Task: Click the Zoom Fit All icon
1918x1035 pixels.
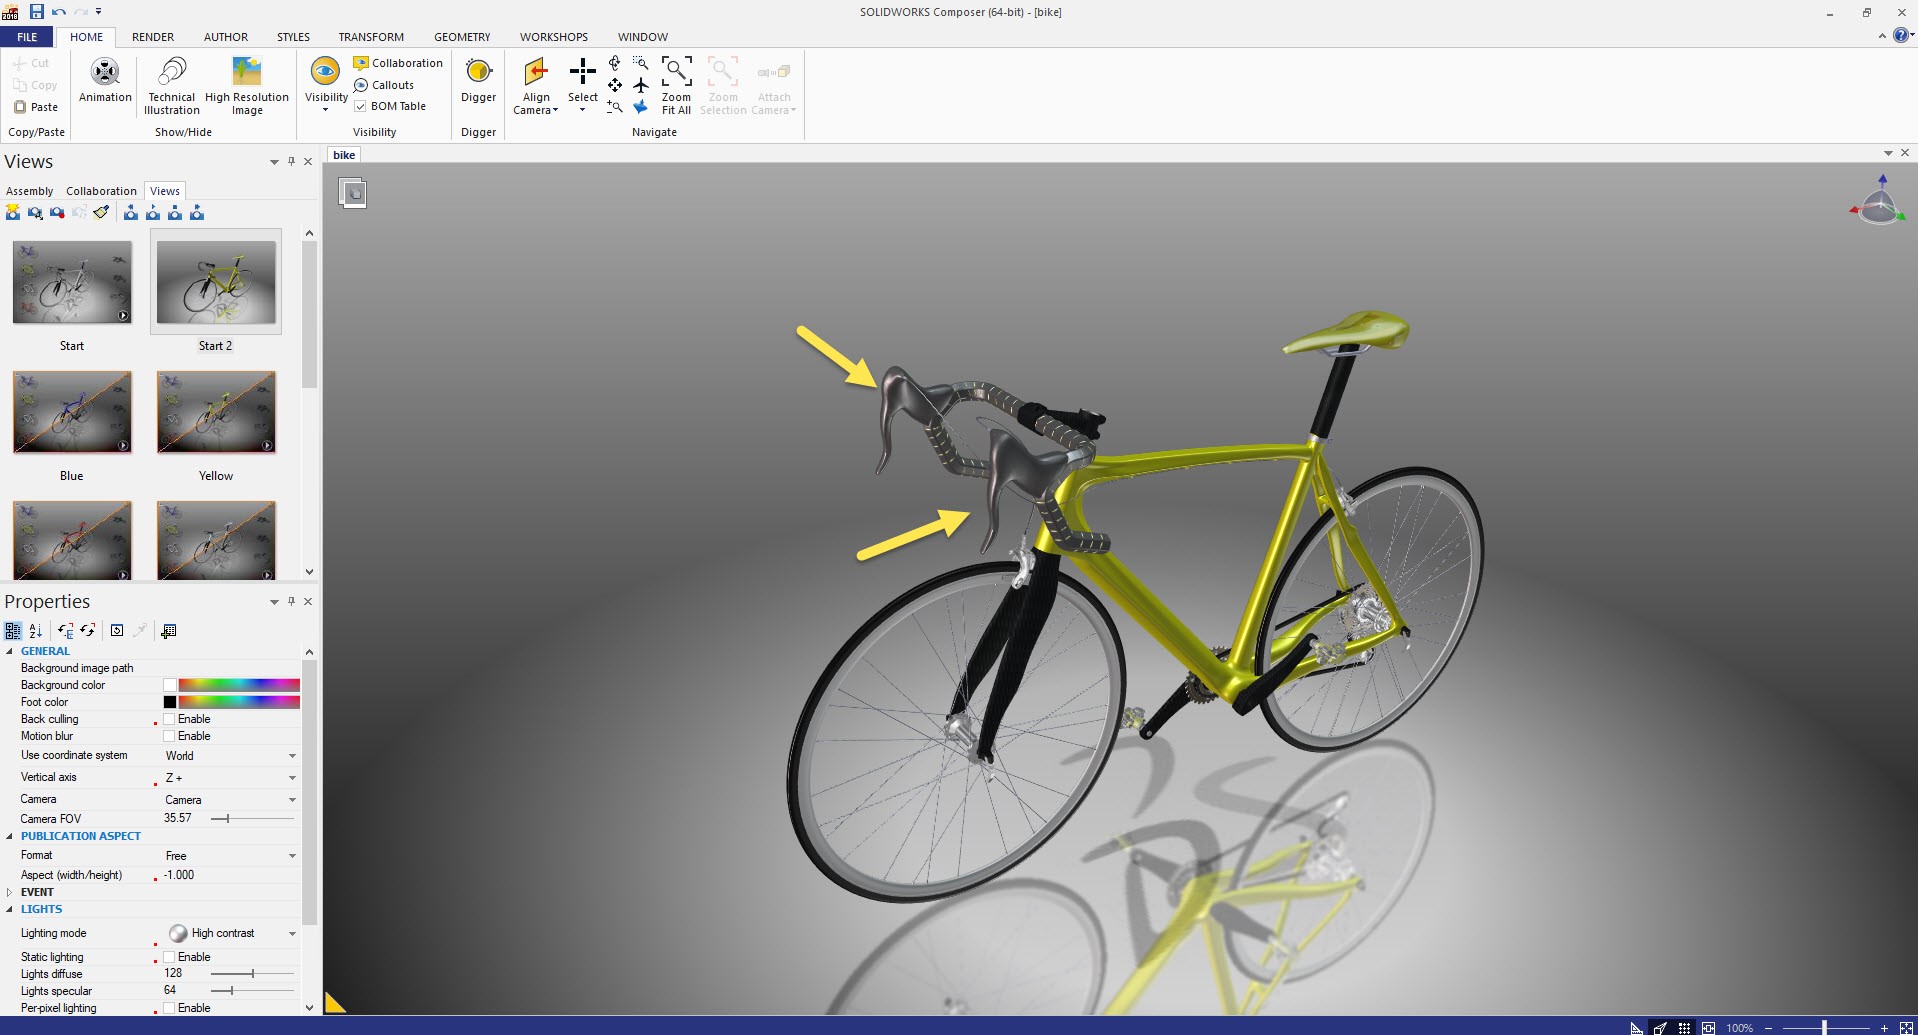Action: [676, 73]
